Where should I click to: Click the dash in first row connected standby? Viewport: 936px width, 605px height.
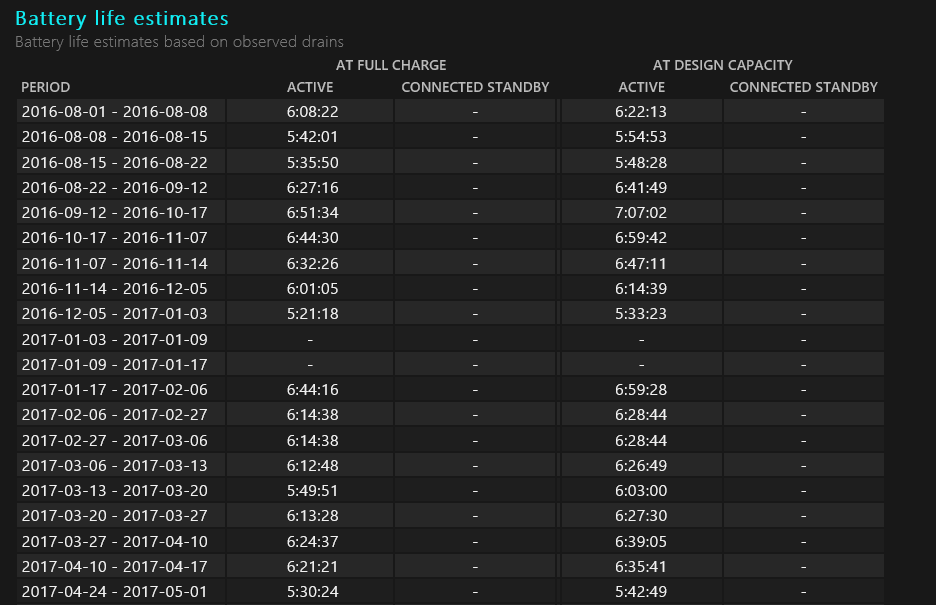click(475, 110)
